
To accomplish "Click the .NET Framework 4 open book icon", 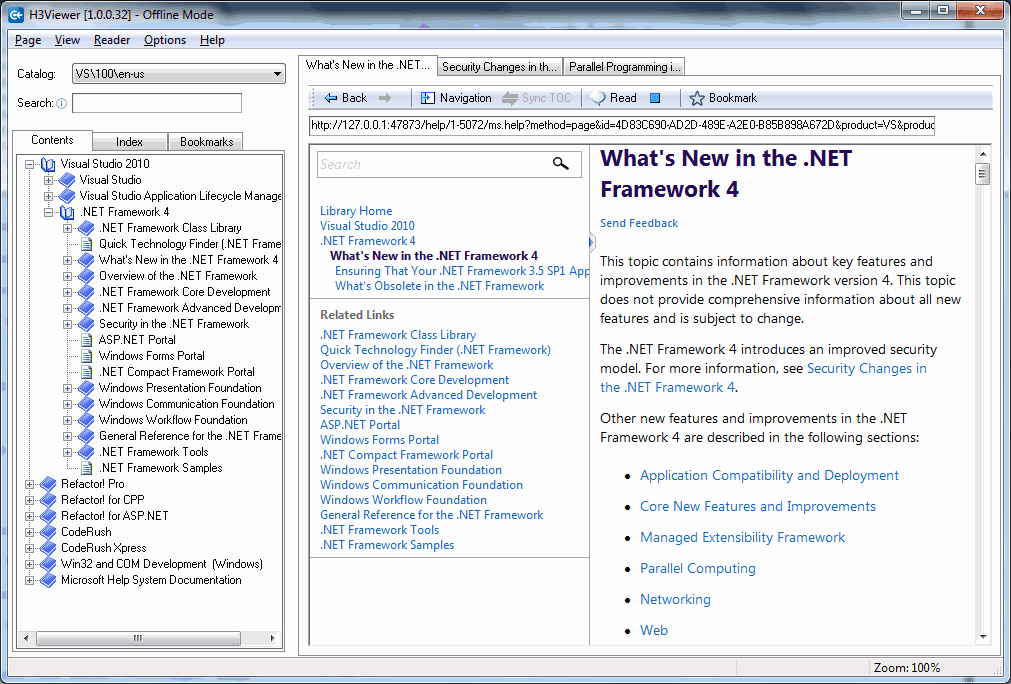I will 67,212.
